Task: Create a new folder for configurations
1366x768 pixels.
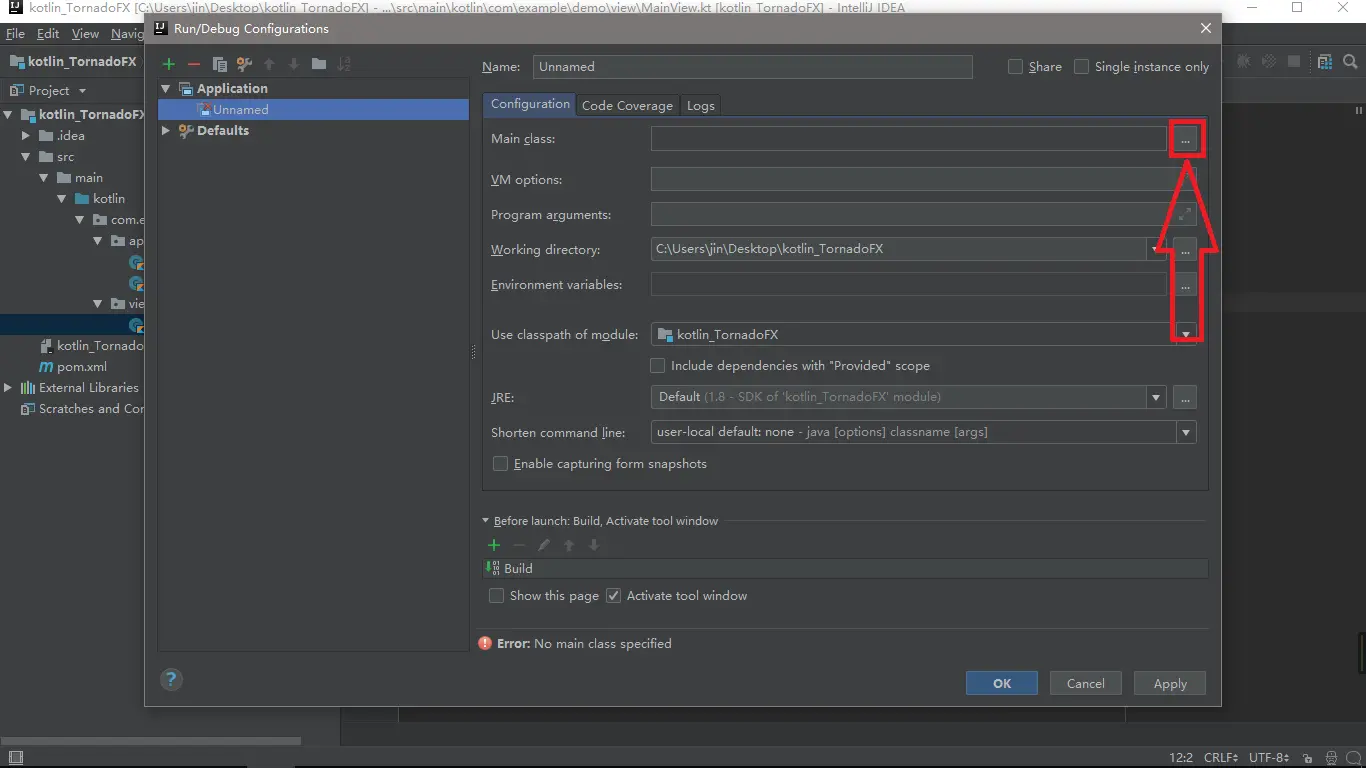Action: (319, 64)
